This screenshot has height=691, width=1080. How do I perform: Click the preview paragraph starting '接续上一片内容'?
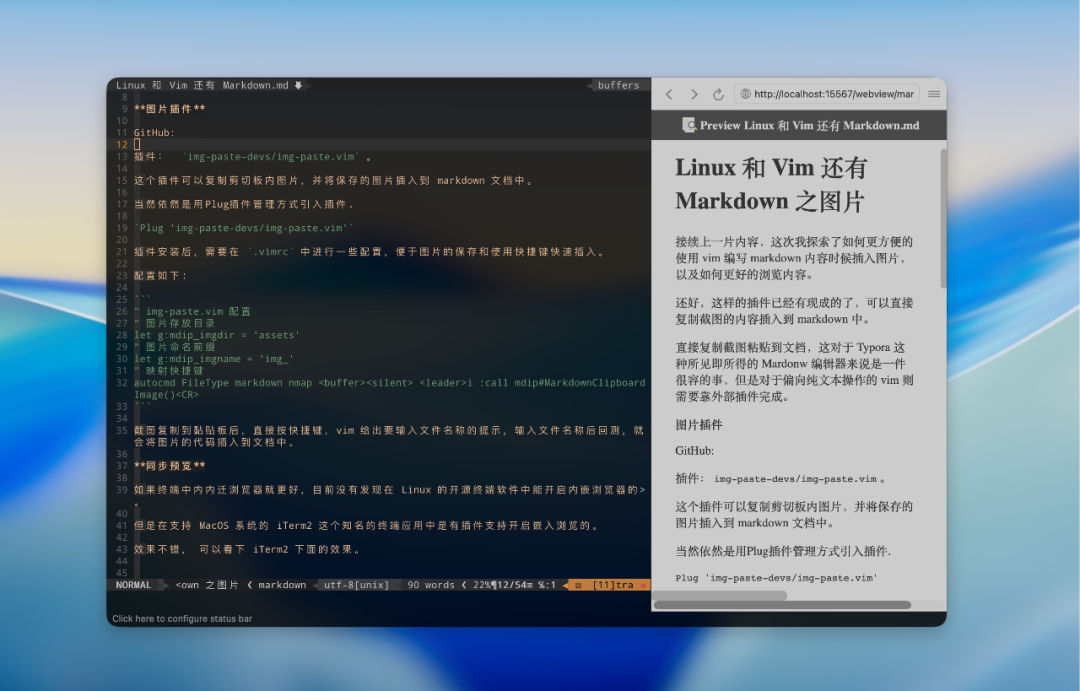793,258
